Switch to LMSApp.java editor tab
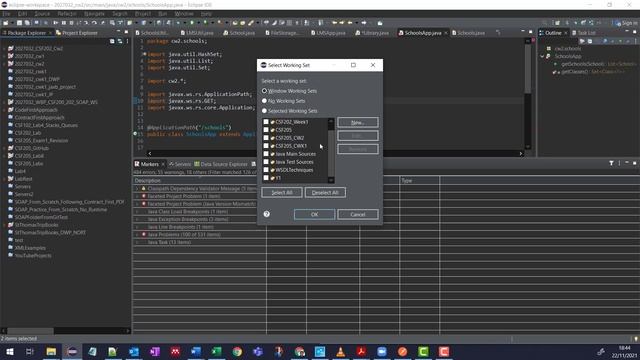Viewport: 640px width, 360px height. pyautogui.click(x=328, y=33)
